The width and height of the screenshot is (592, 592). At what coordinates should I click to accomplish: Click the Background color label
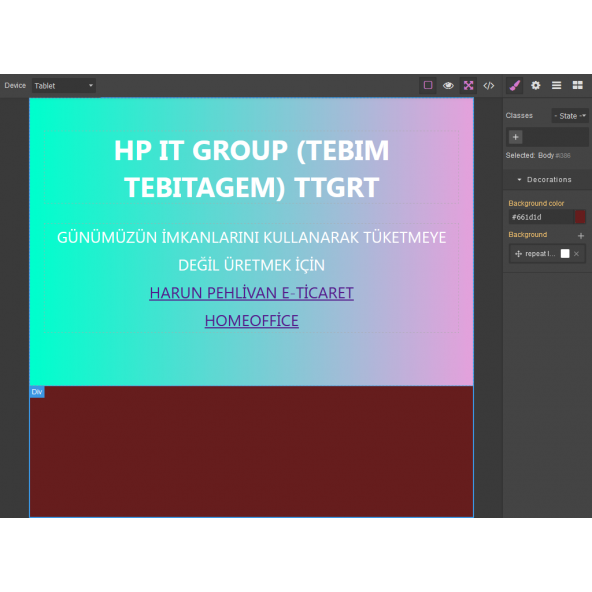536,204
